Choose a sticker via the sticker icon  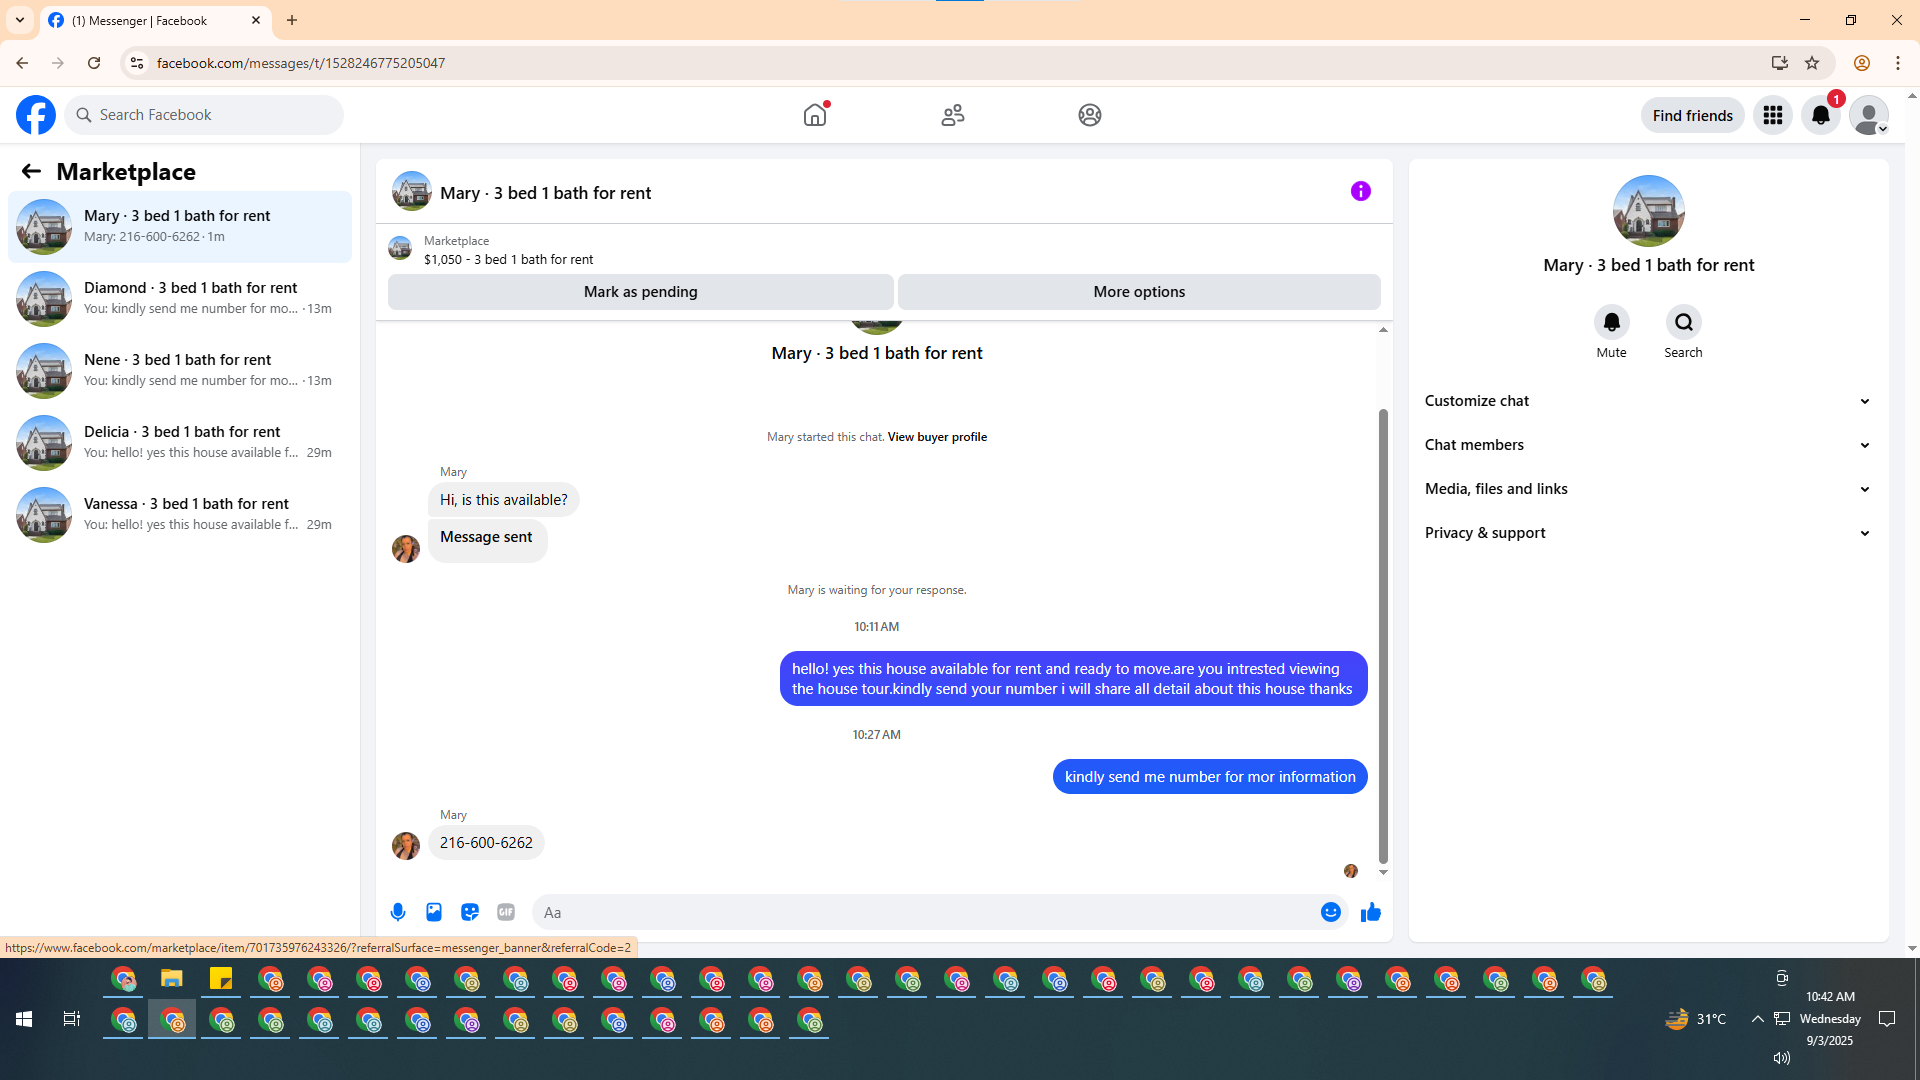tap(470, 912)
